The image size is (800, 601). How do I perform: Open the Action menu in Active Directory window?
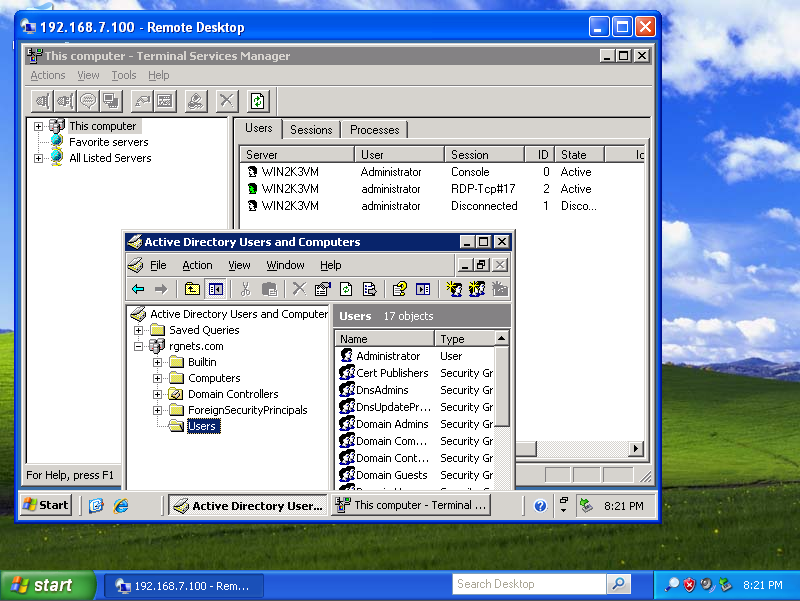197,265
